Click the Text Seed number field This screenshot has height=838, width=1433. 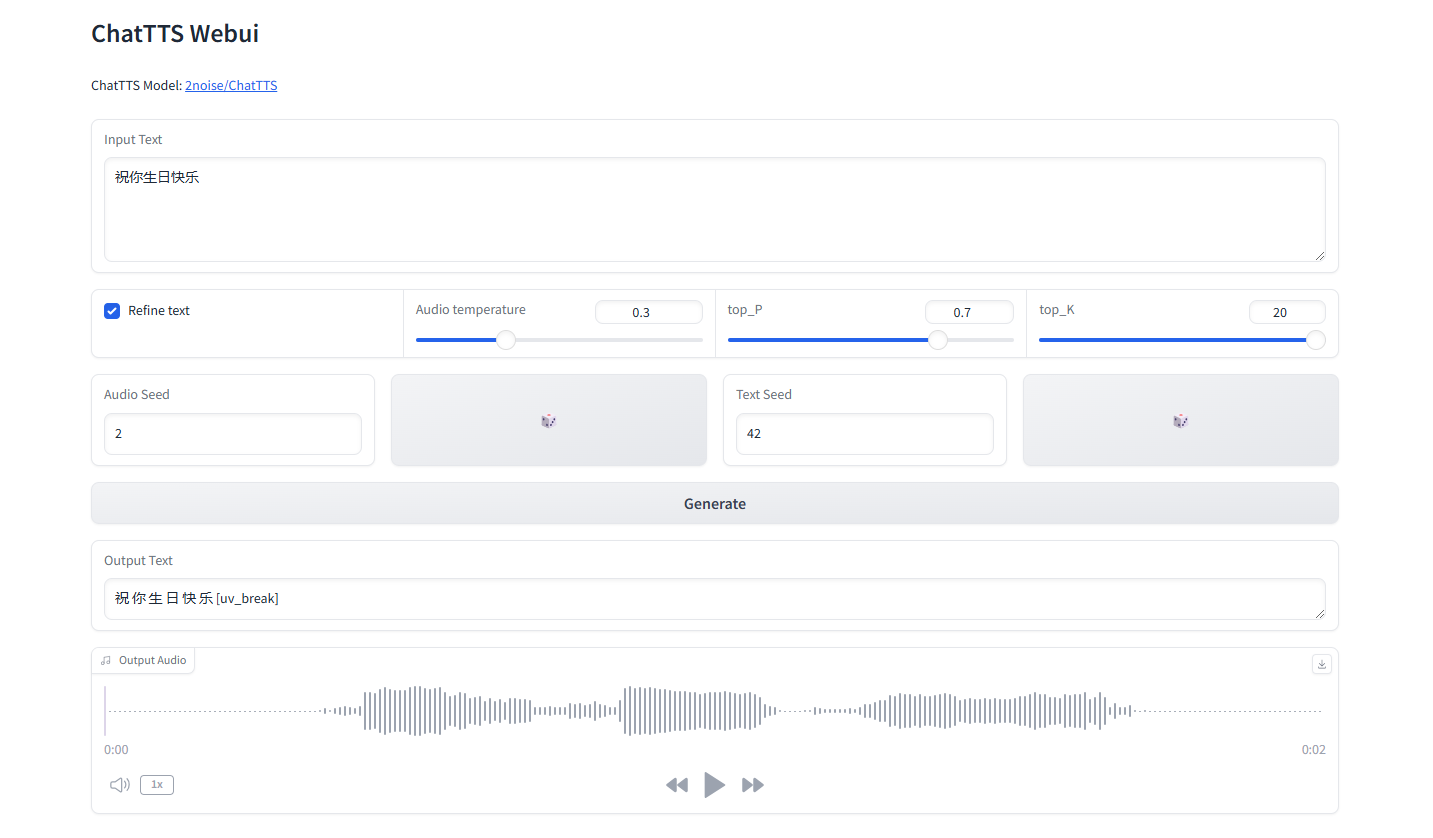pyautogui.click(x=864, y=434)
